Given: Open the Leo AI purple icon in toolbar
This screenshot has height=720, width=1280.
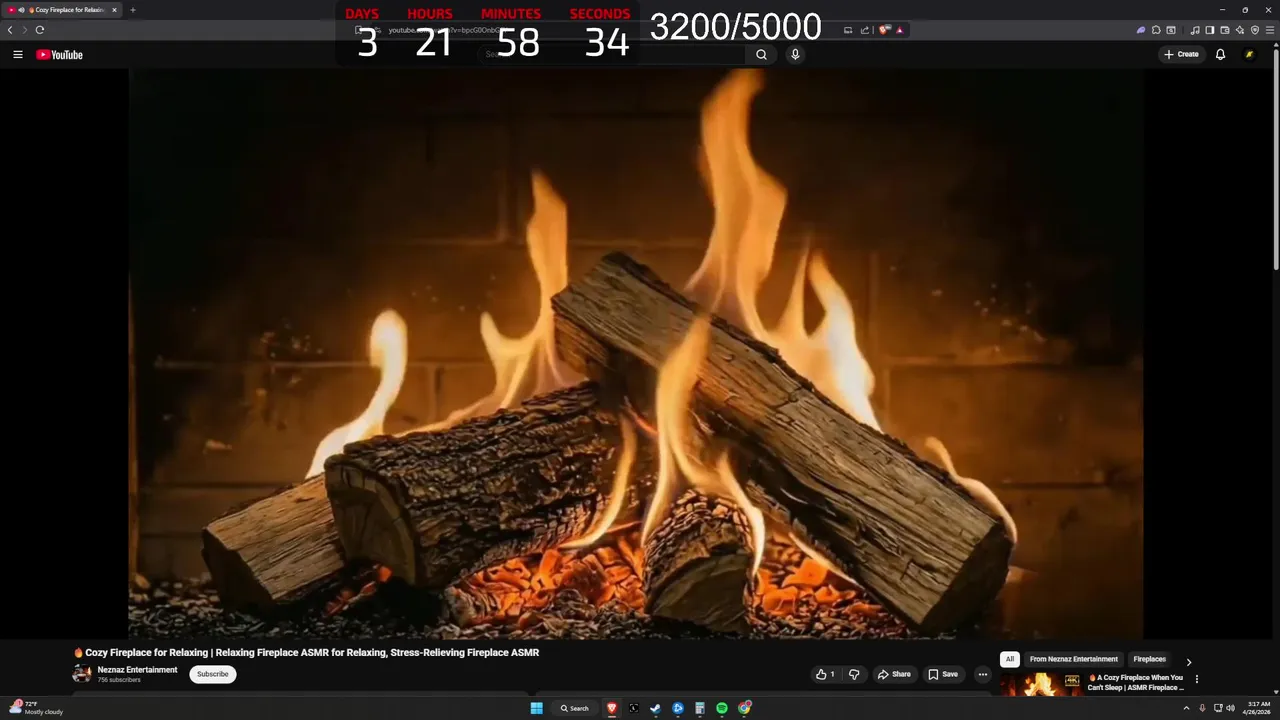Looking at the screenshot, I should click(x=1141, y=30).
